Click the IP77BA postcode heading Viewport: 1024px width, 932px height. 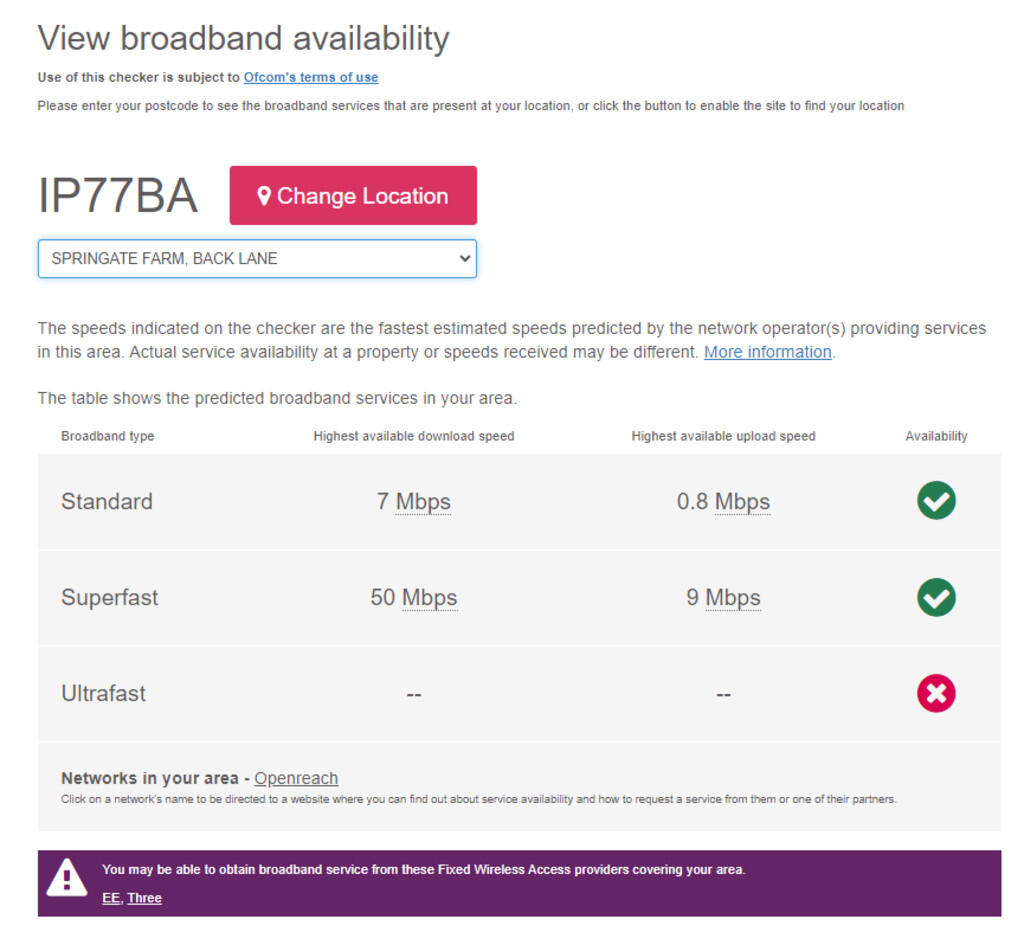tap(118, 196)
